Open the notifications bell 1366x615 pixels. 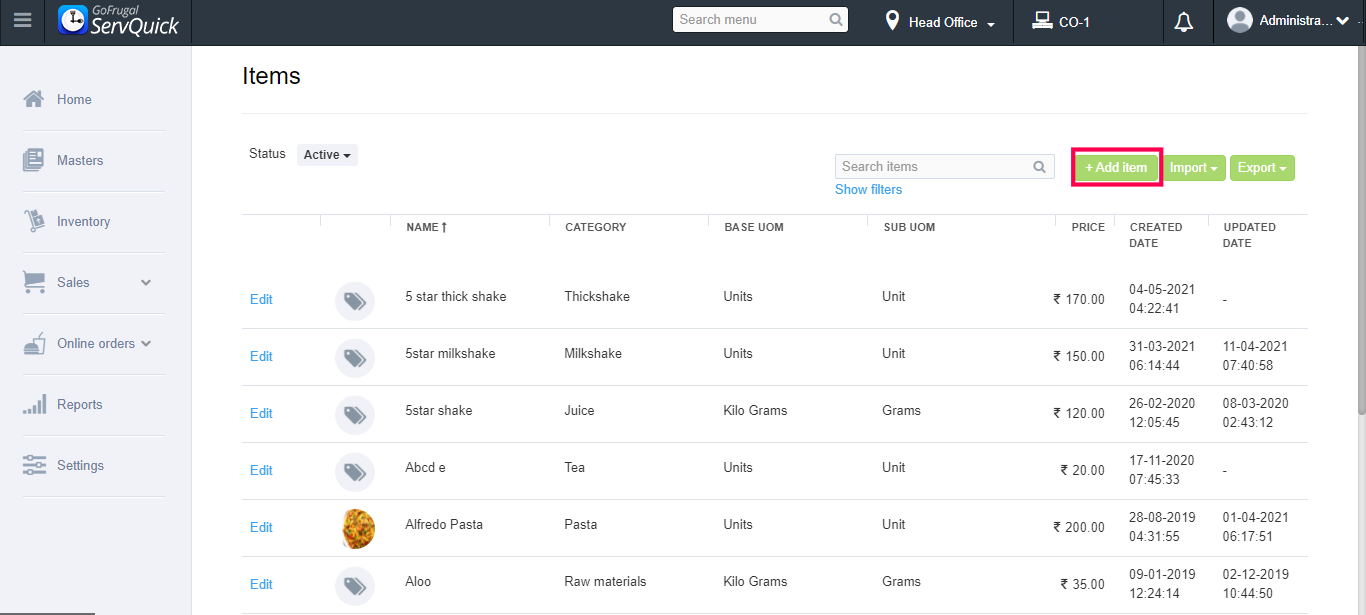[1184, 22]
